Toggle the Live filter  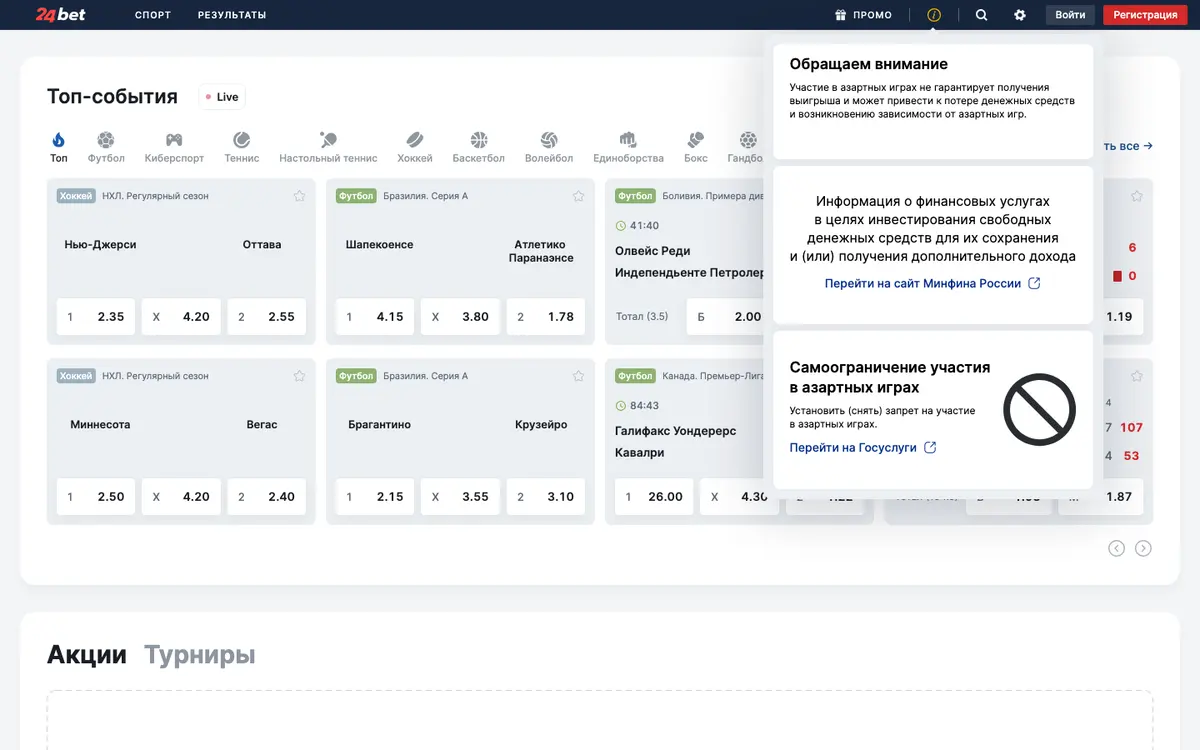click(222, 97)
